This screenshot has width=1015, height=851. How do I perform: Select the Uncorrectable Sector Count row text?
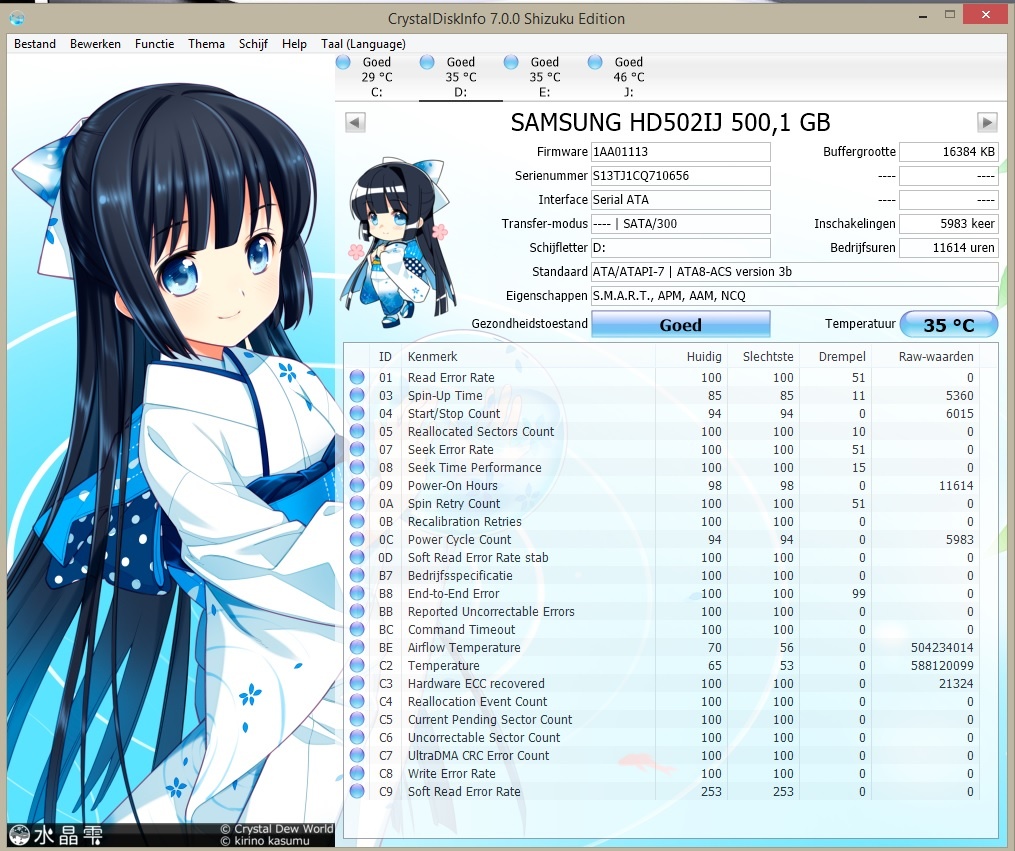coord(484,737)
